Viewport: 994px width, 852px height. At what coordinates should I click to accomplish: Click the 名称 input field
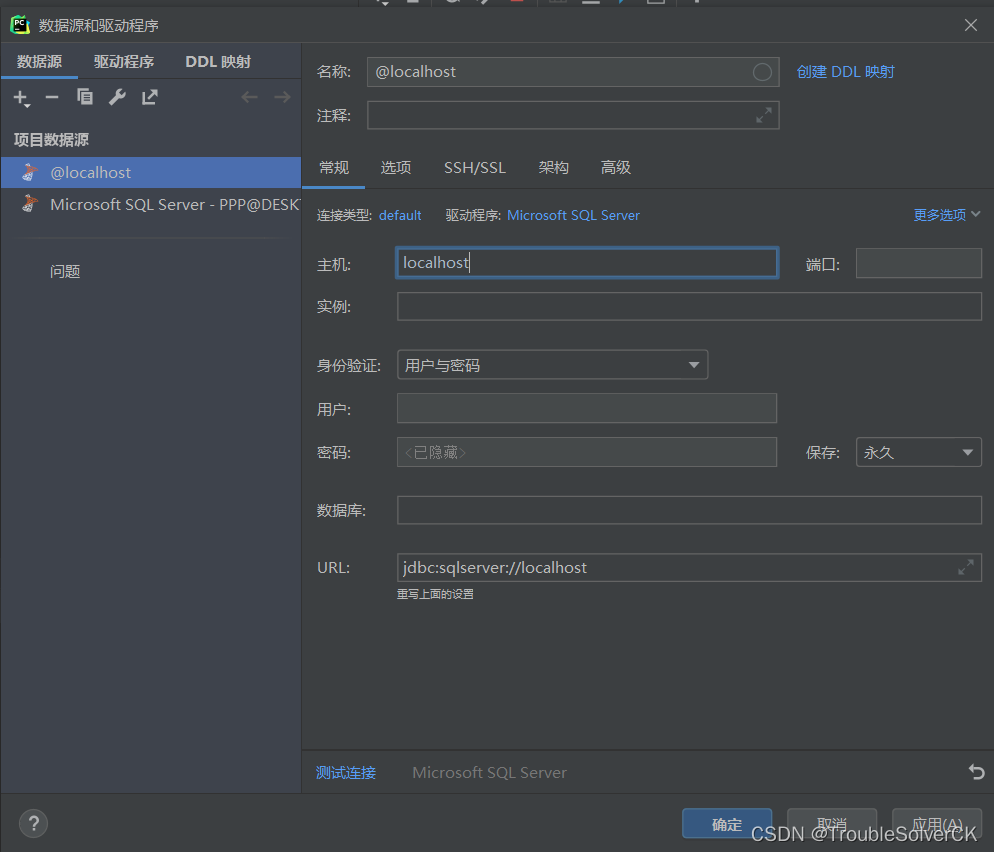tap(573, 72)
